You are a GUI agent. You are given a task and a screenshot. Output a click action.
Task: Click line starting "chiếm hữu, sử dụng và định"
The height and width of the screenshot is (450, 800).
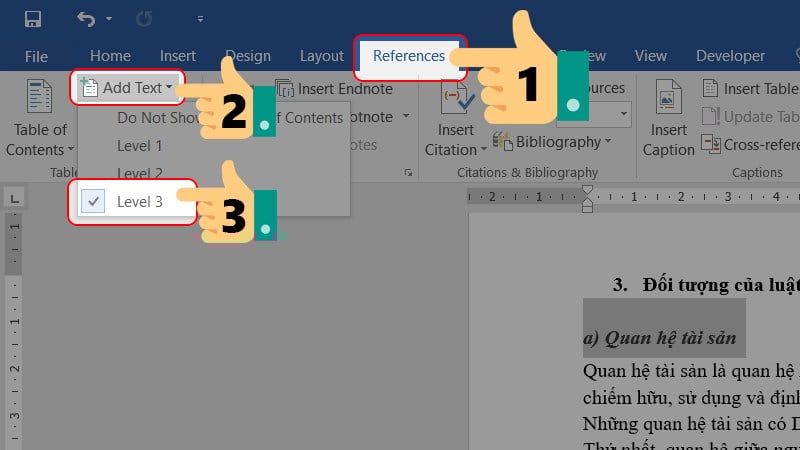[691, 397]
